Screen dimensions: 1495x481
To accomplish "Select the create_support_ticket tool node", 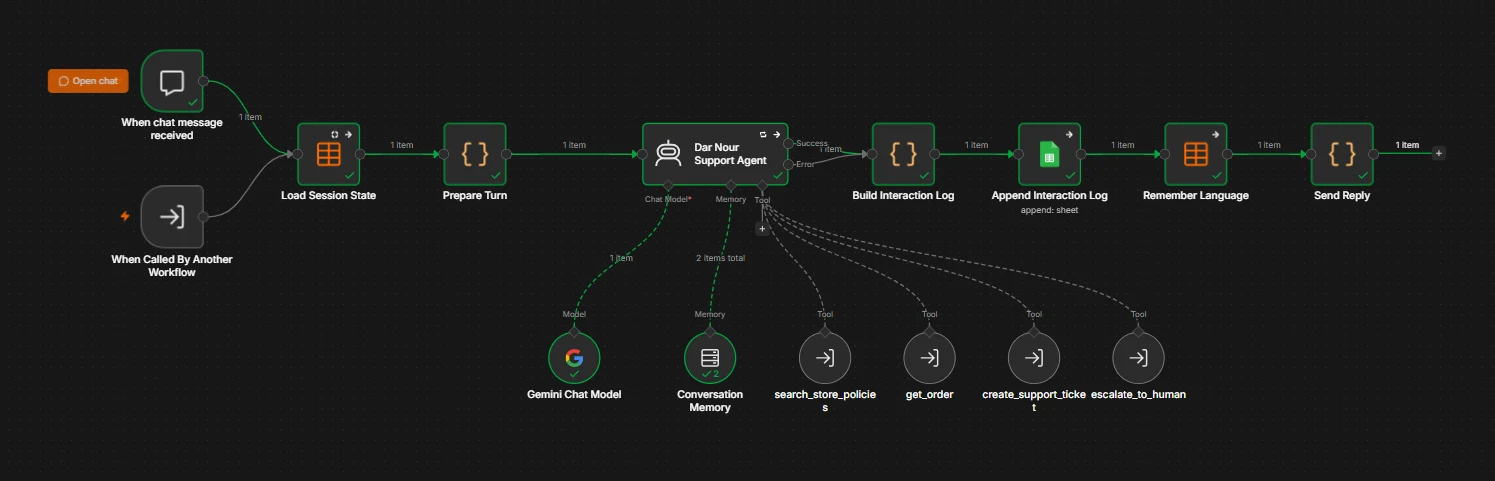I will [1034, 358].
